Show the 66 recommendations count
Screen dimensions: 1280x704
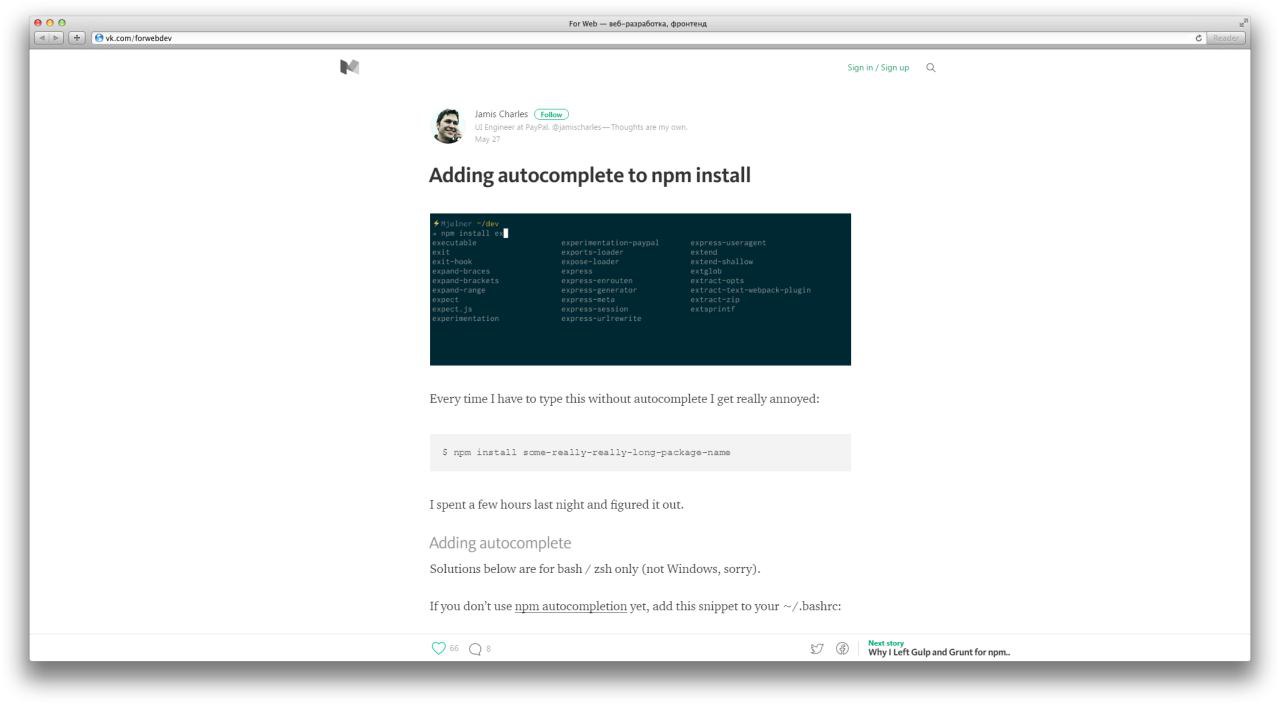[x=454, y=649]
